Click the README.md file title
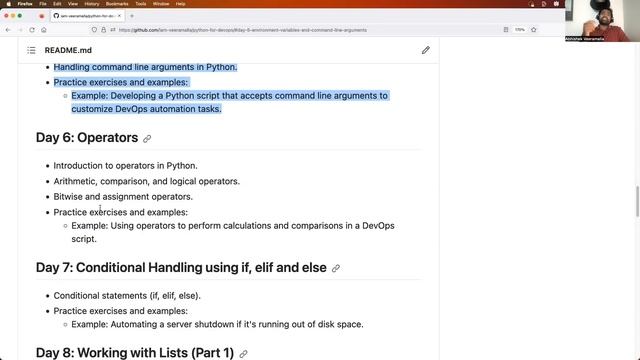Viewport: 640px width, 360px height. (68, 50)
